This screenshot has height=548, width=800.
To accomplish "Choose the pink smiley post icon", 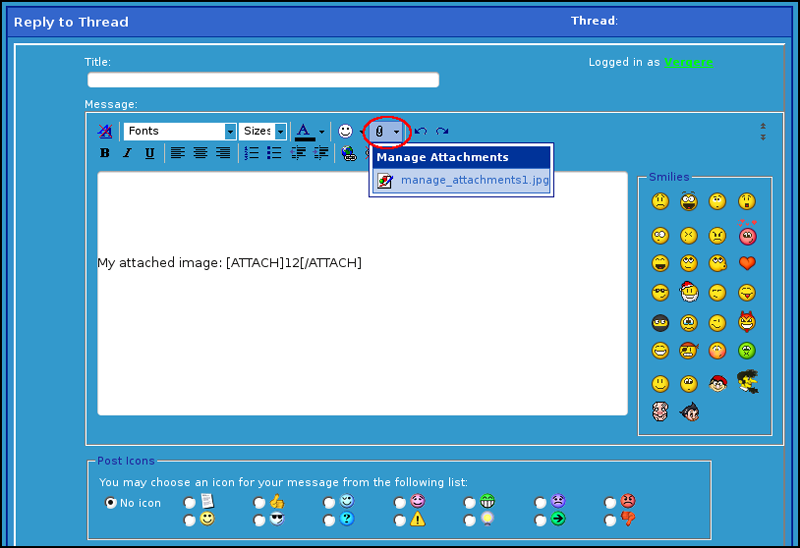I will [400, 503].
